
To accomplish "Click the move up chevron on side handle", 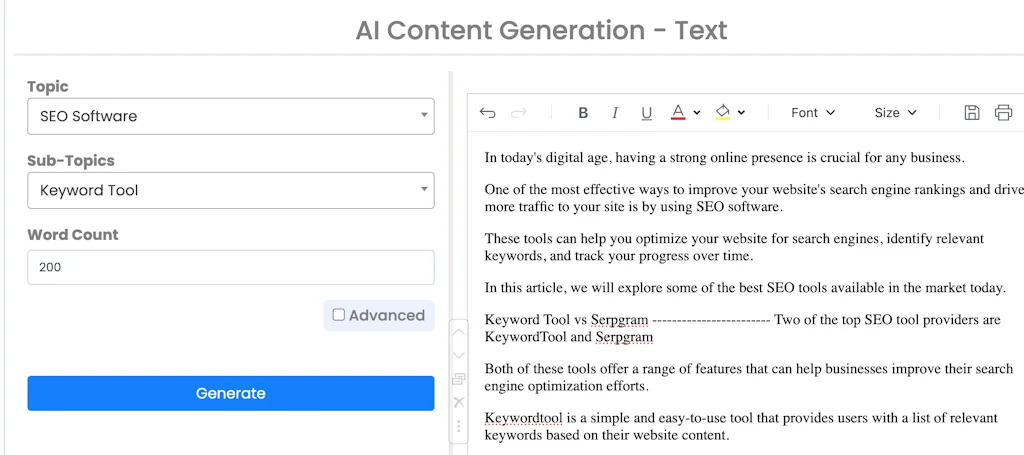I will [459, 333].
